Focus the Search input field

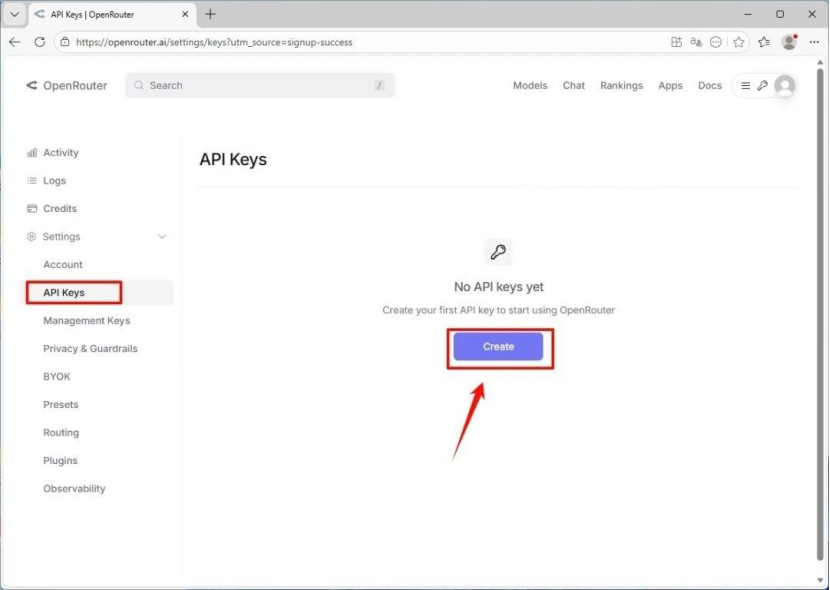tap(260, 85)
